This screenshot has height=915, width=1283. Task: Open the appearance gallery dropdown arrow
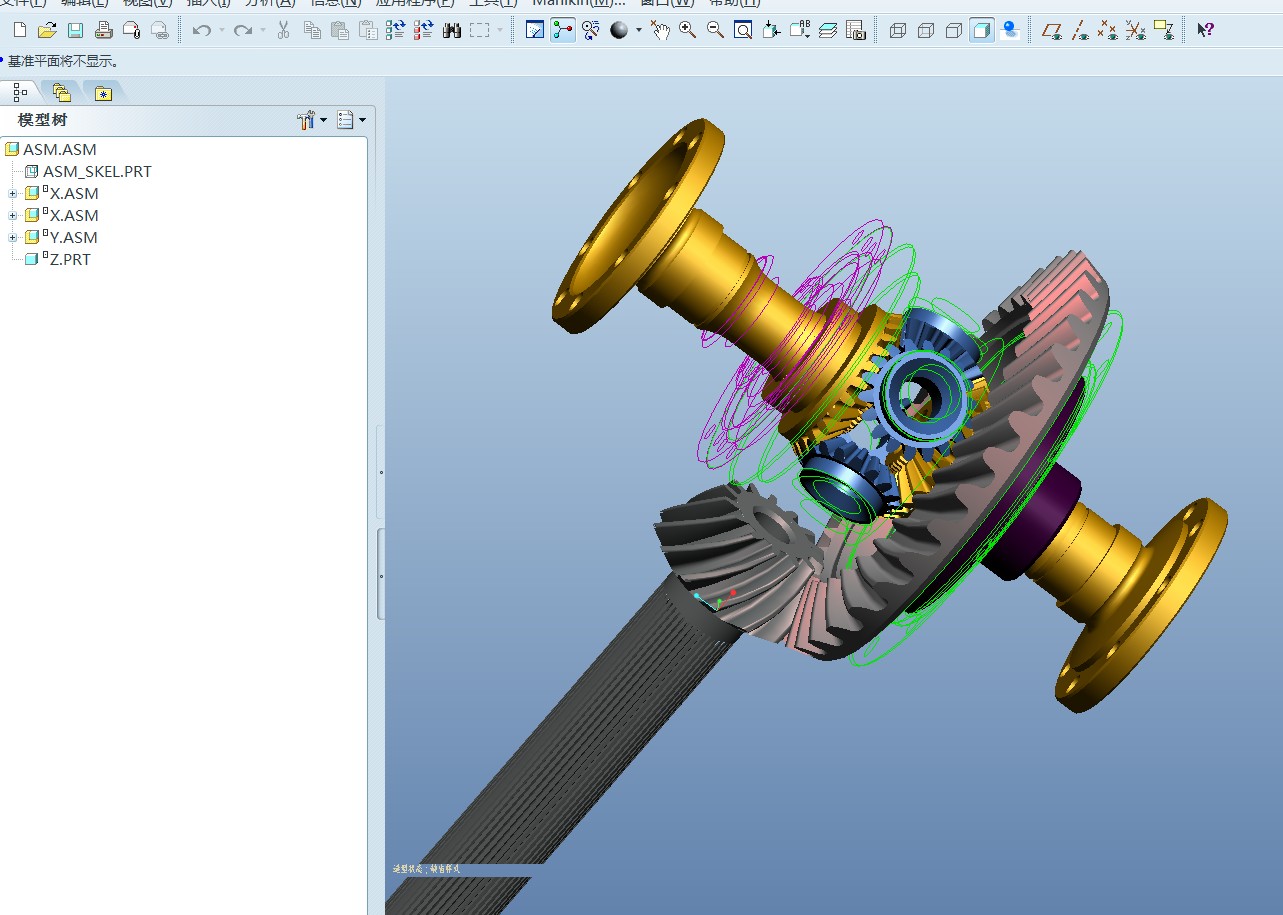coord(638,30)
